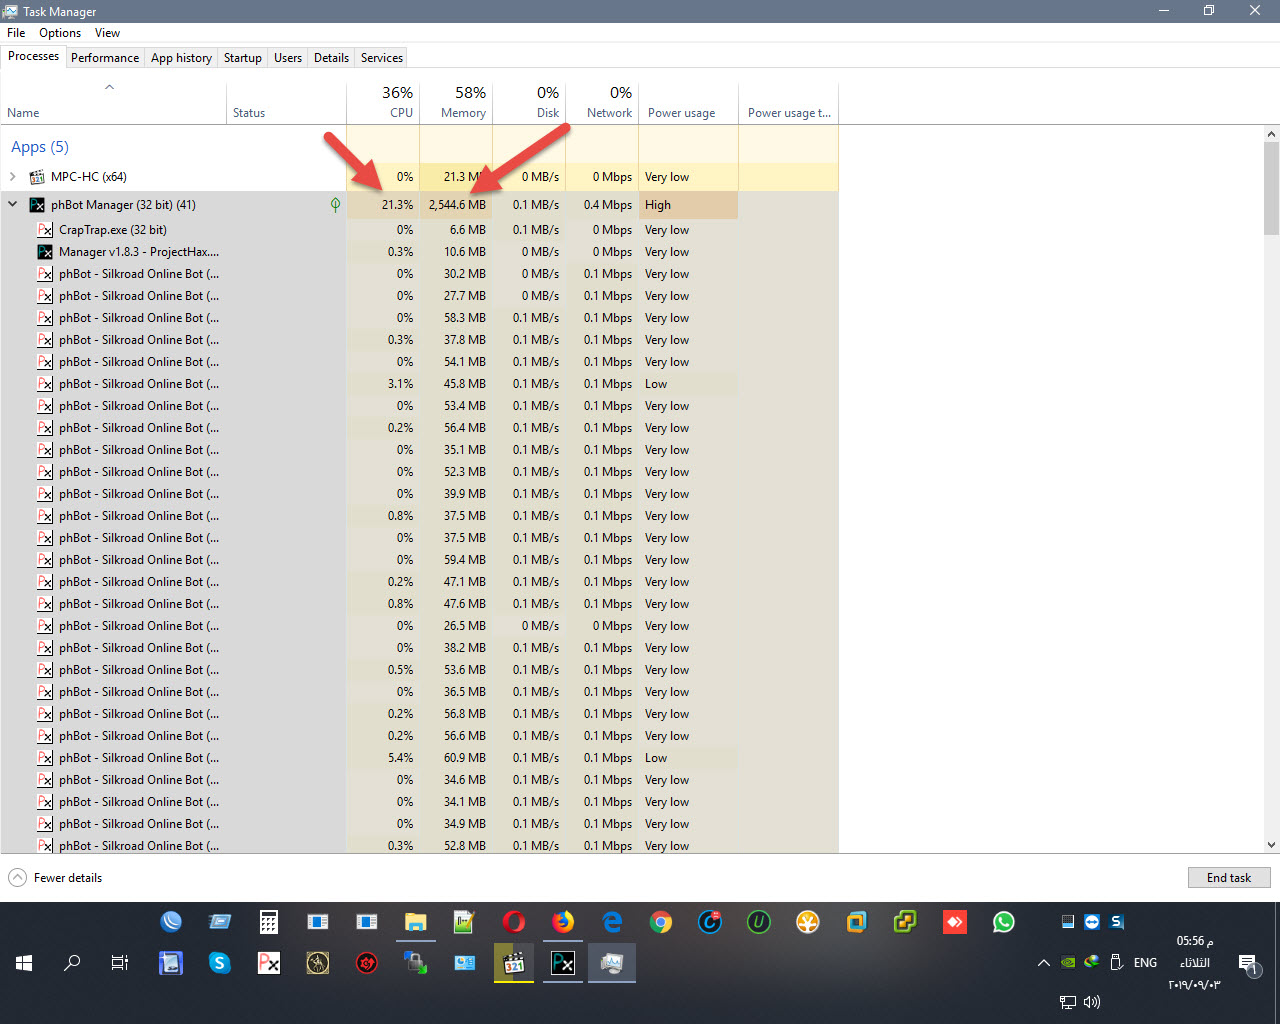
Task: Open Google Chrome from the taskbar
Action: click(661, 922)
